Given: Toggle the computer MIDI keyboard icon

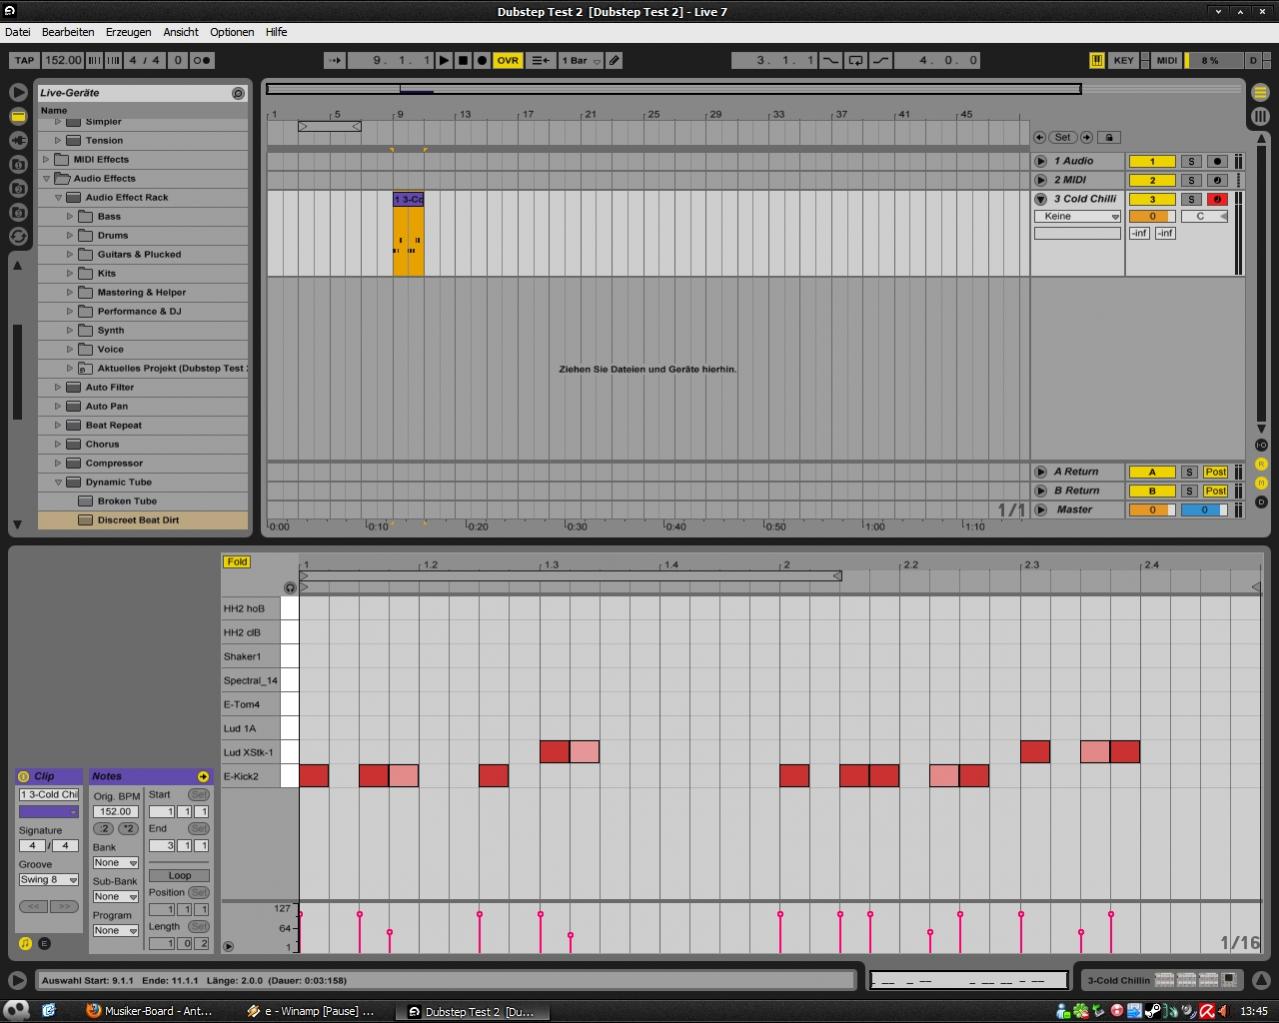Looking at the screenshot, I should pyautogui.click(x=1097, y=60).
